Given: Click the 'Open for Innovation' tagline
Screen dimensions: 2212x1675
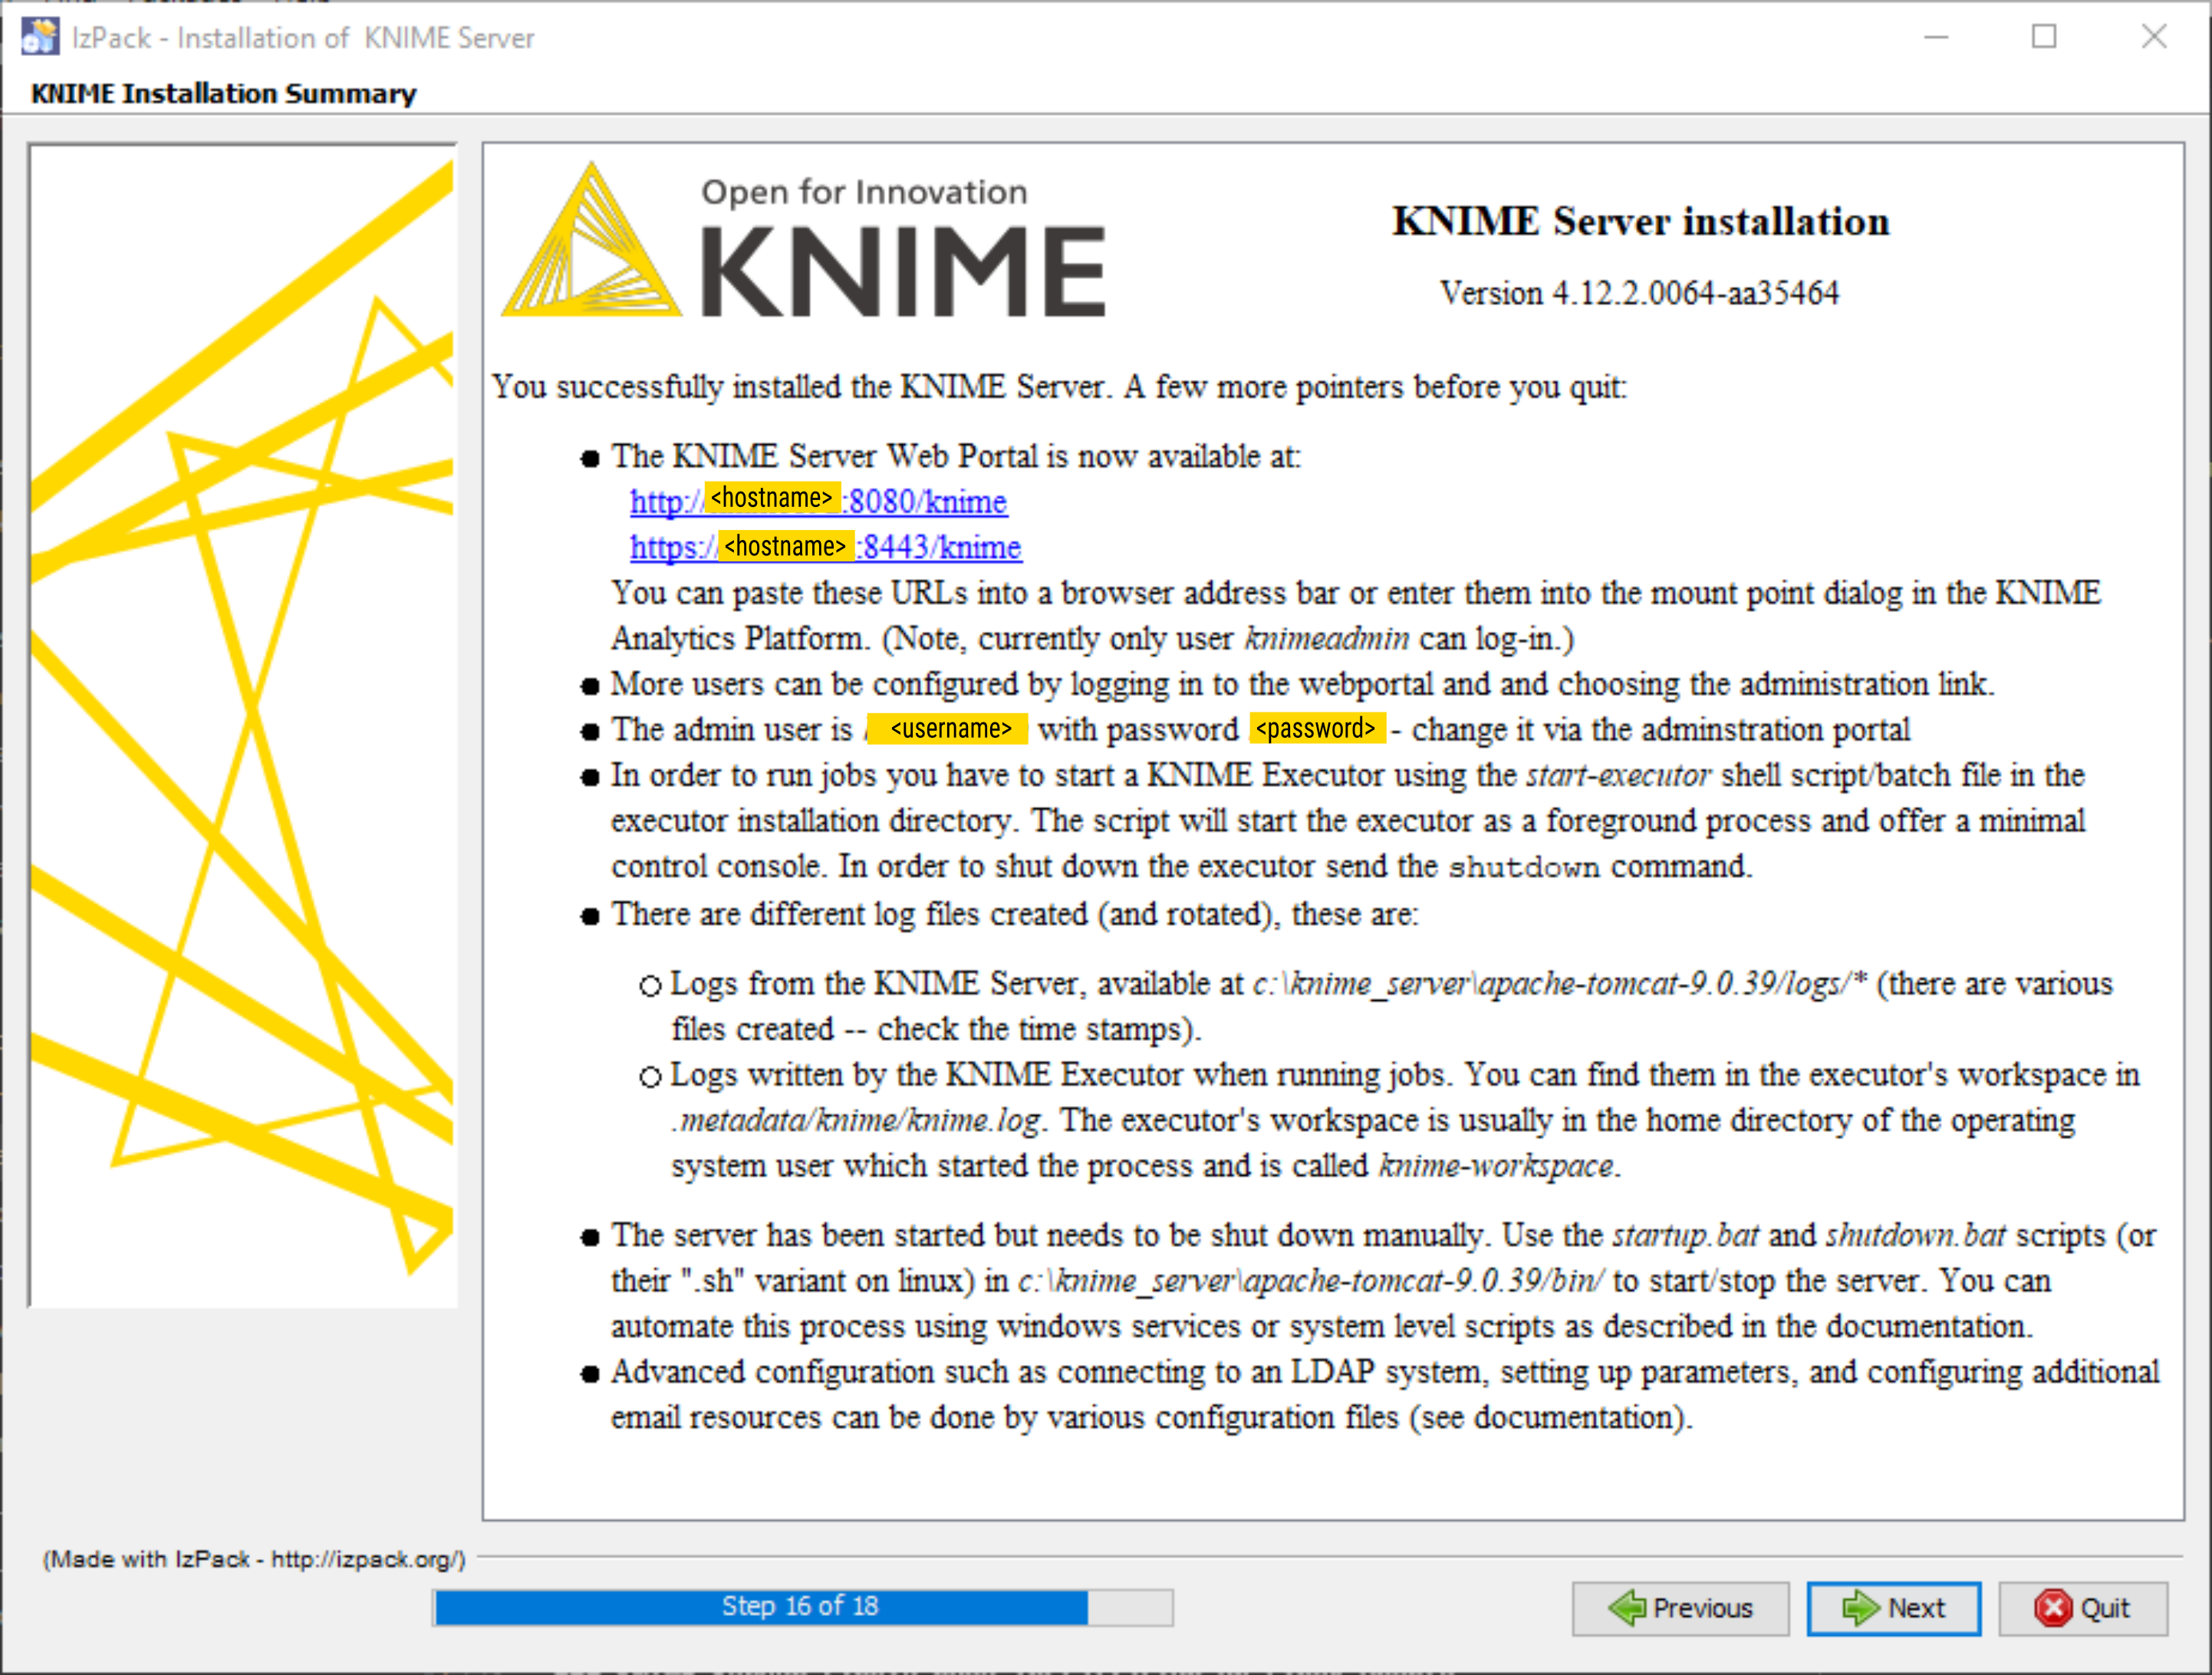Looking at the screenshot, I should tap(864, 192).
